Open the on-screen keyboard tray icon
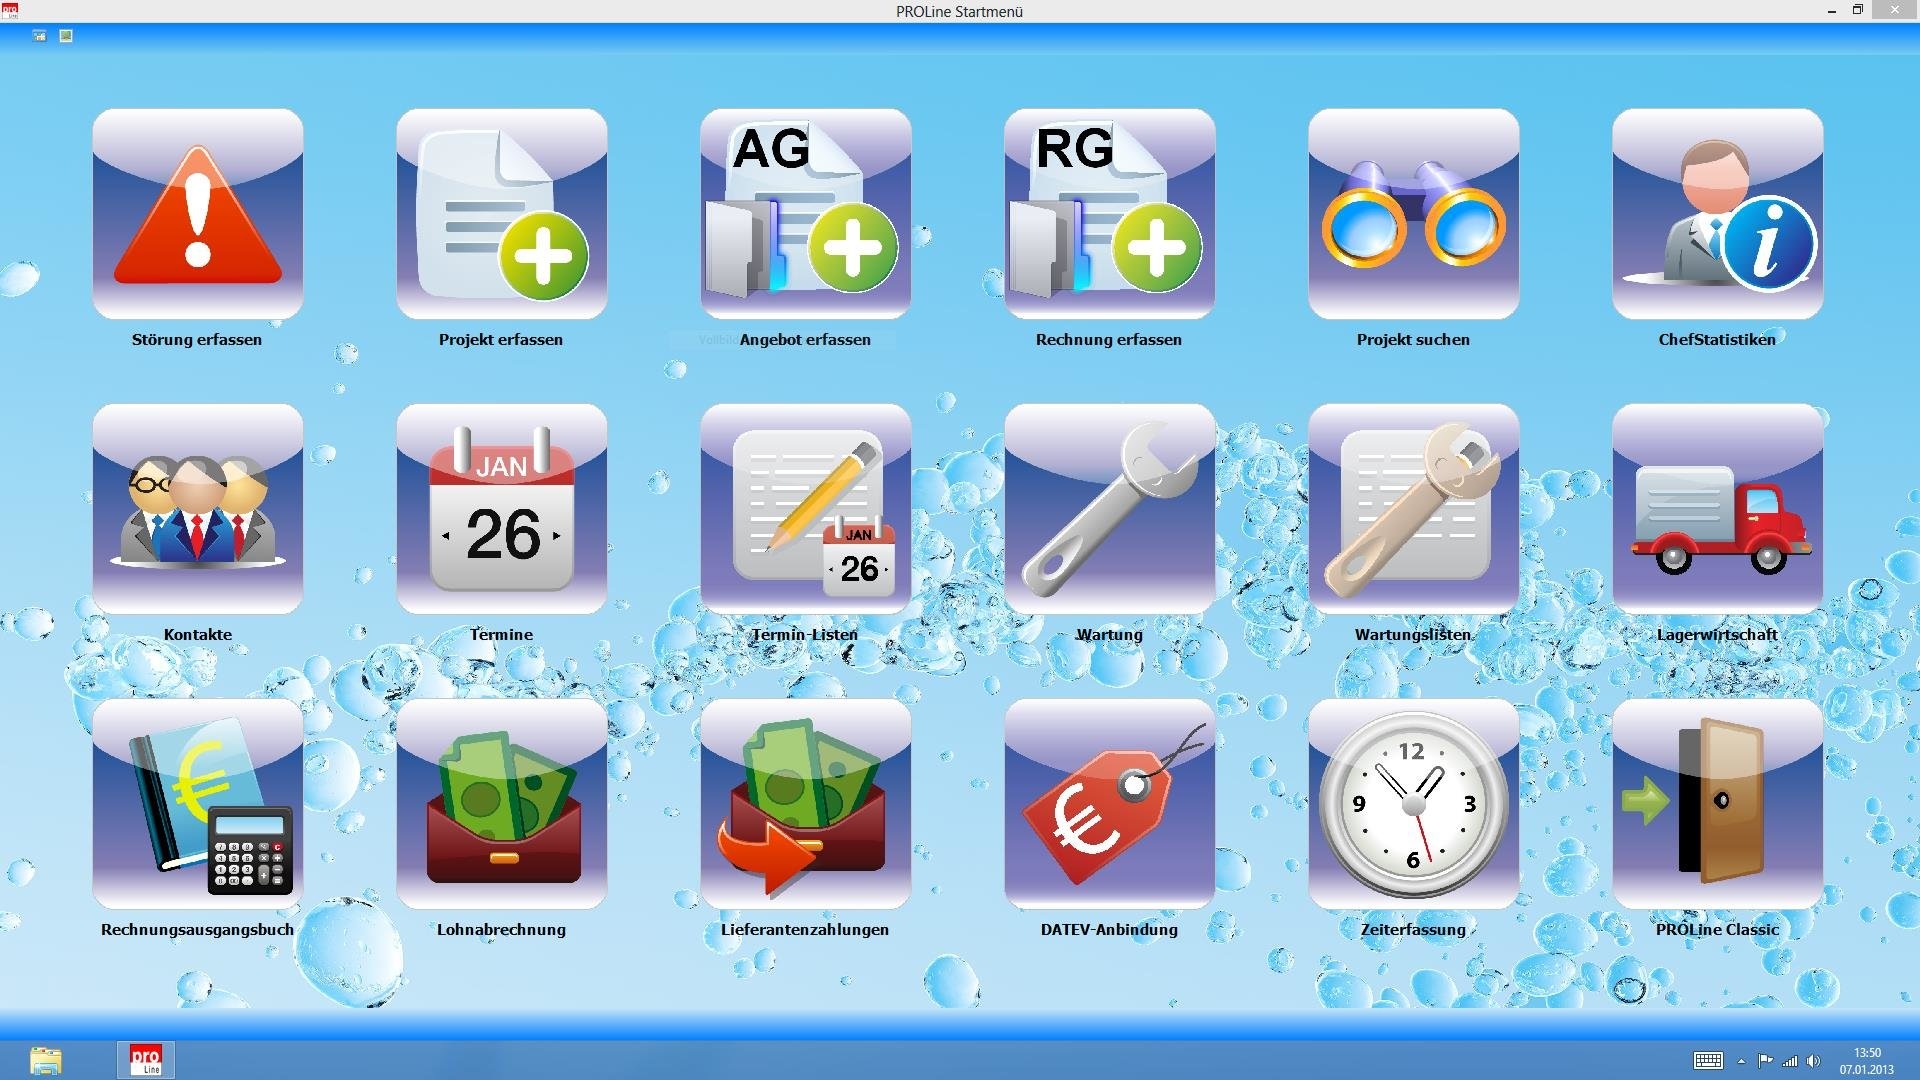 pyautogui.click(x=1708, y=1061)
